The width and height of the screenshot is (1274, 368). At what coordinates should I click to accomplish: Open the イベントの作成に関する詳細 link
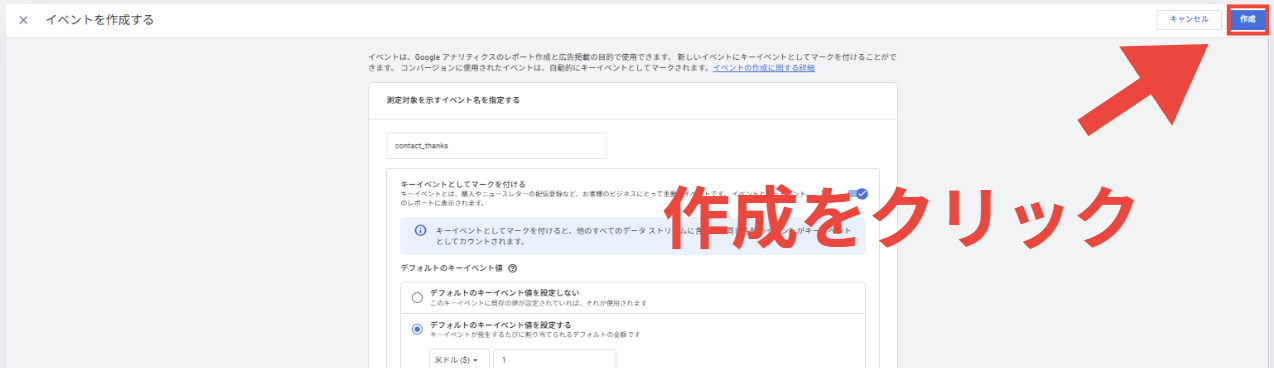click(x=763, y=68)
